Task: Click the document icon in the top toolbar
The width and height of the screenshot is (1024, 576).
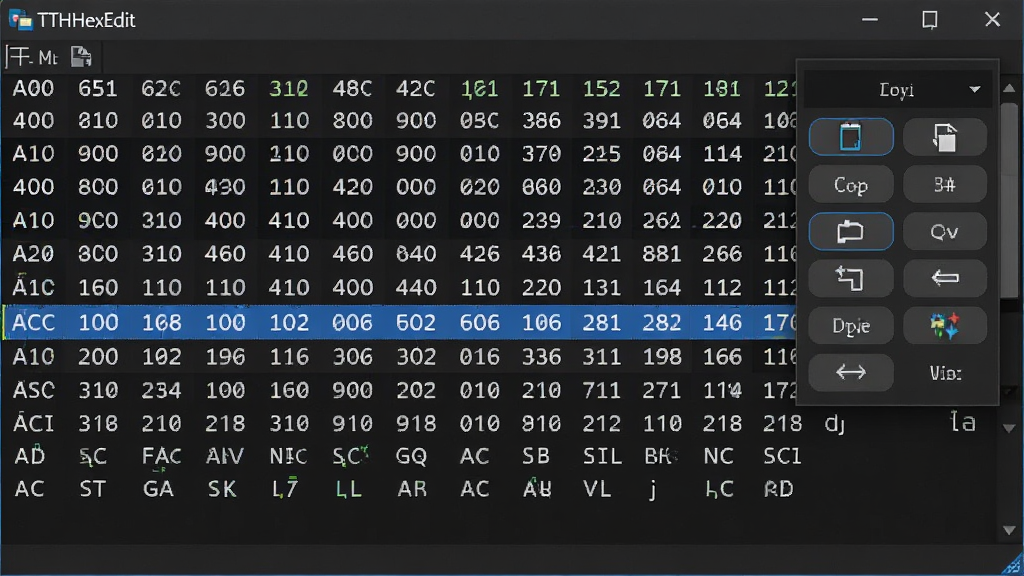Action: (x=82, y=57)
